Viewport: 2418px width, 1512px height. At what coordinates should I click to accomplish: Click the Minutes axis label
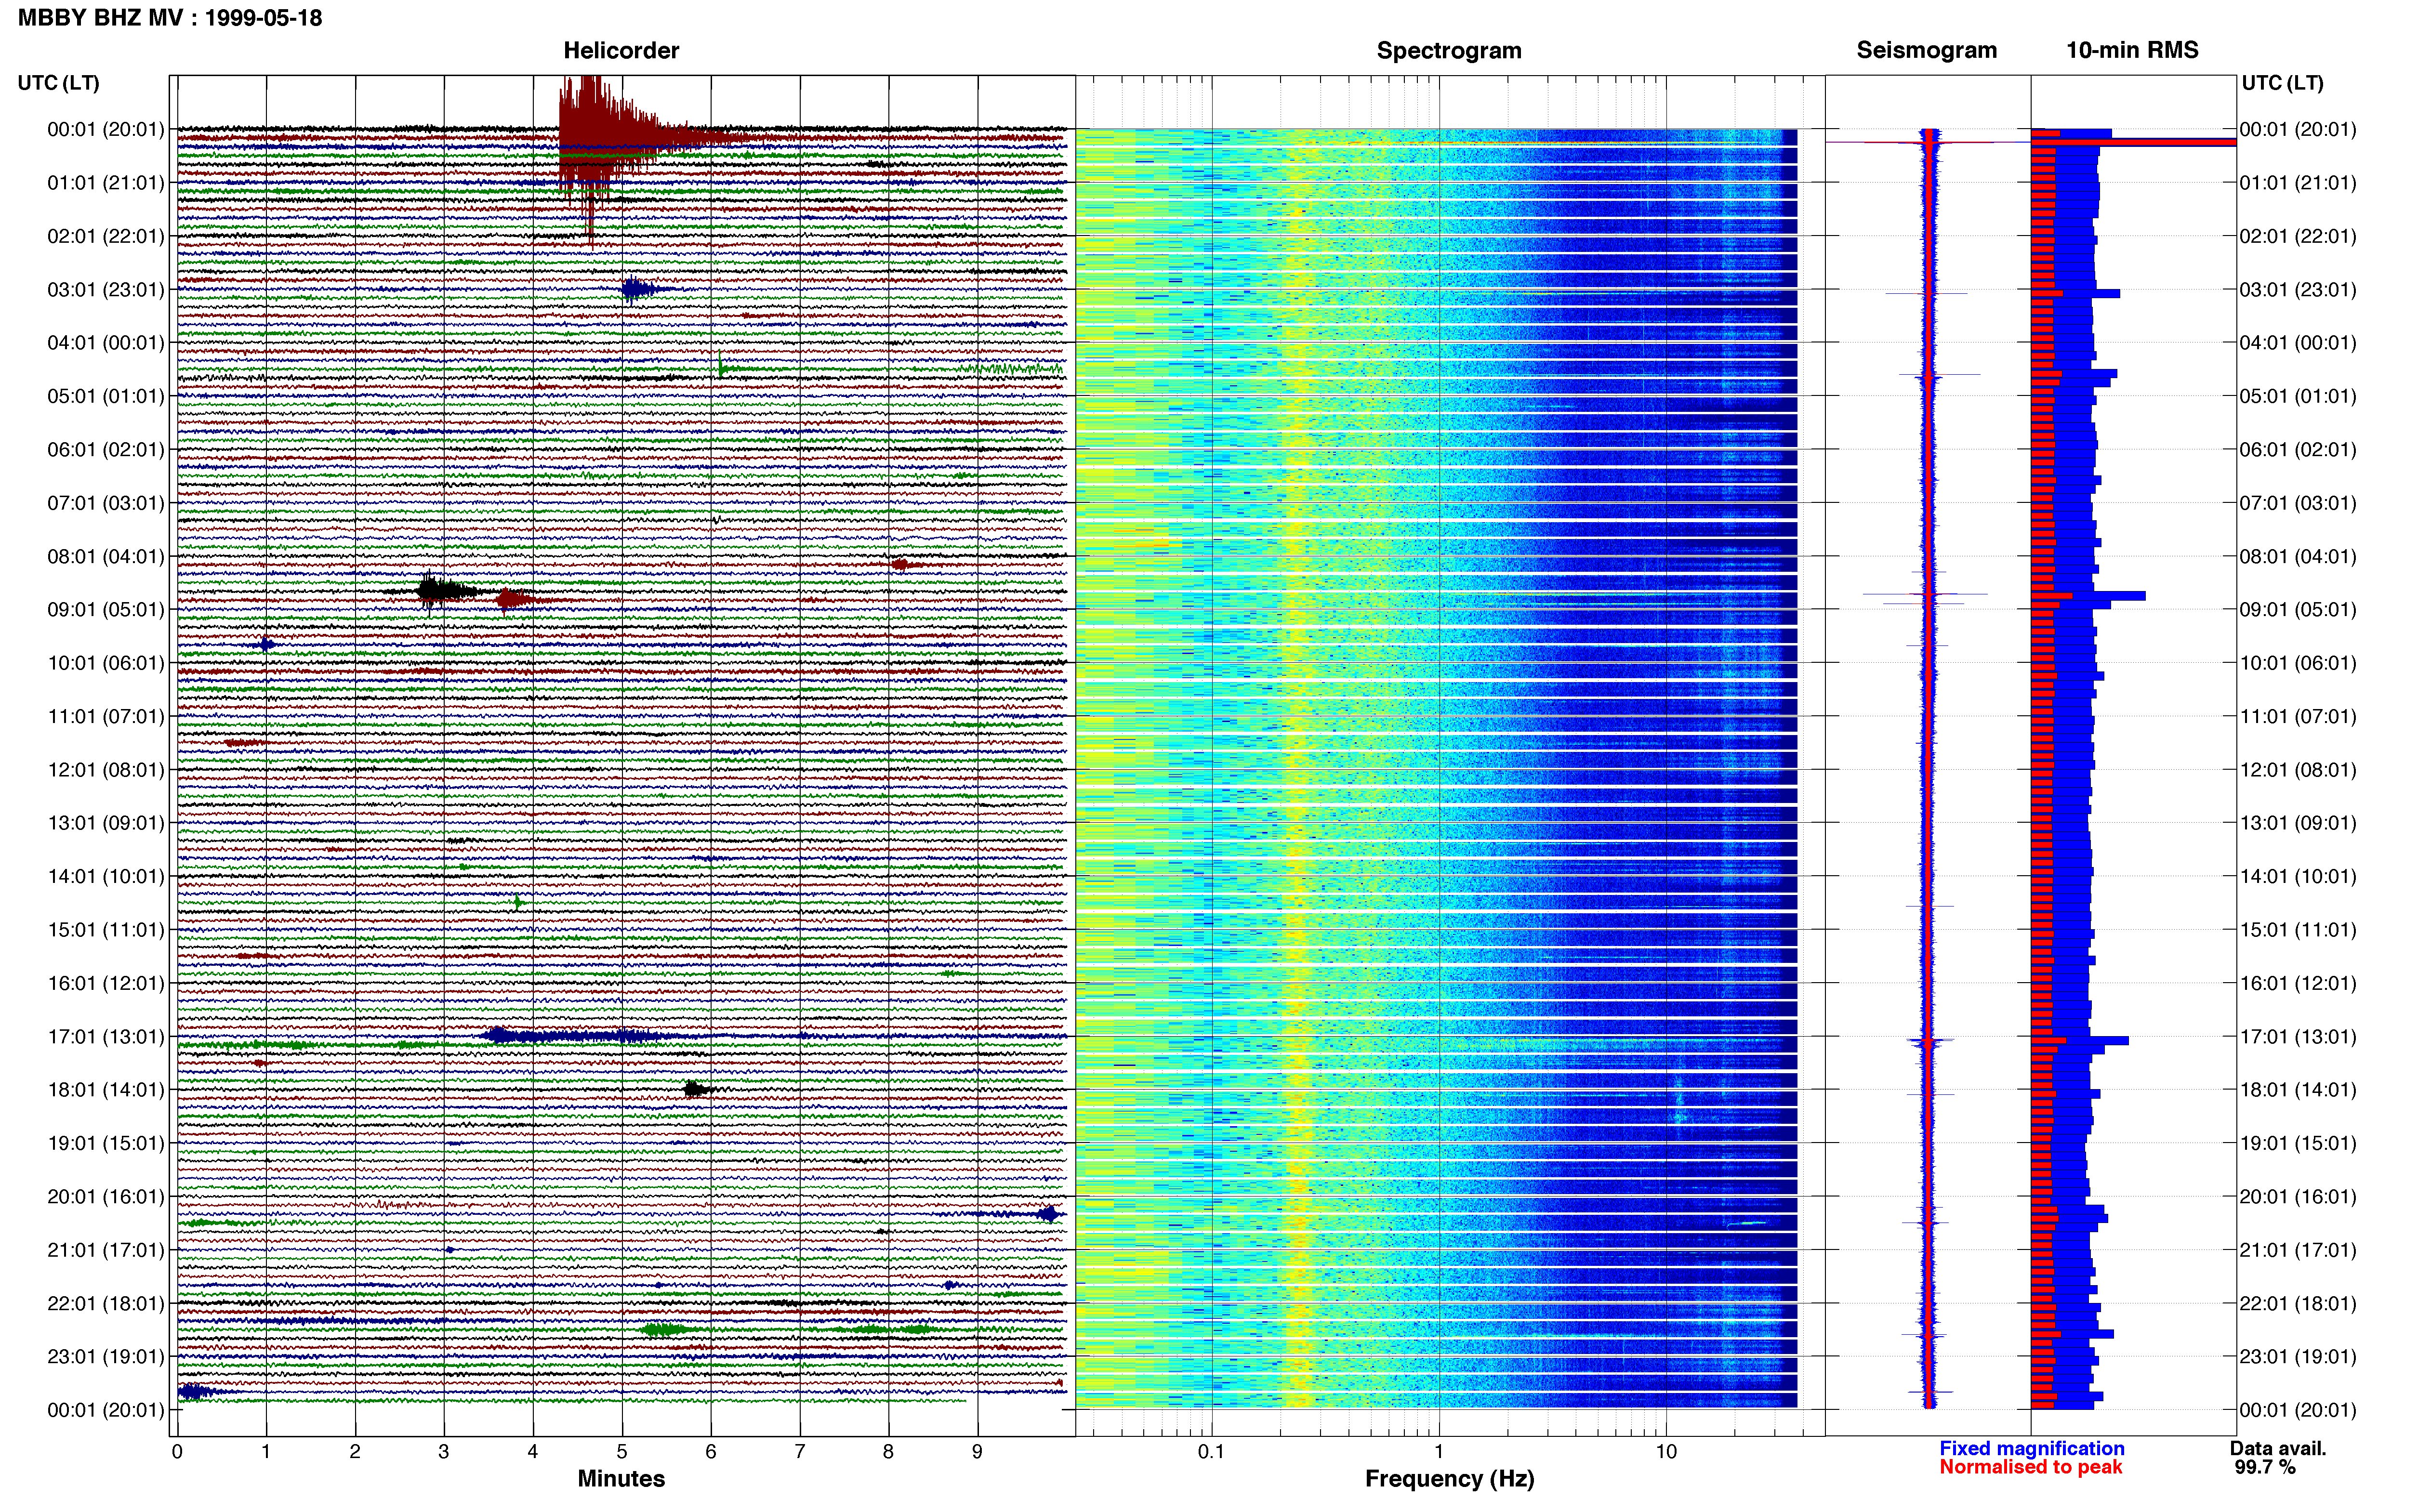621,1479
